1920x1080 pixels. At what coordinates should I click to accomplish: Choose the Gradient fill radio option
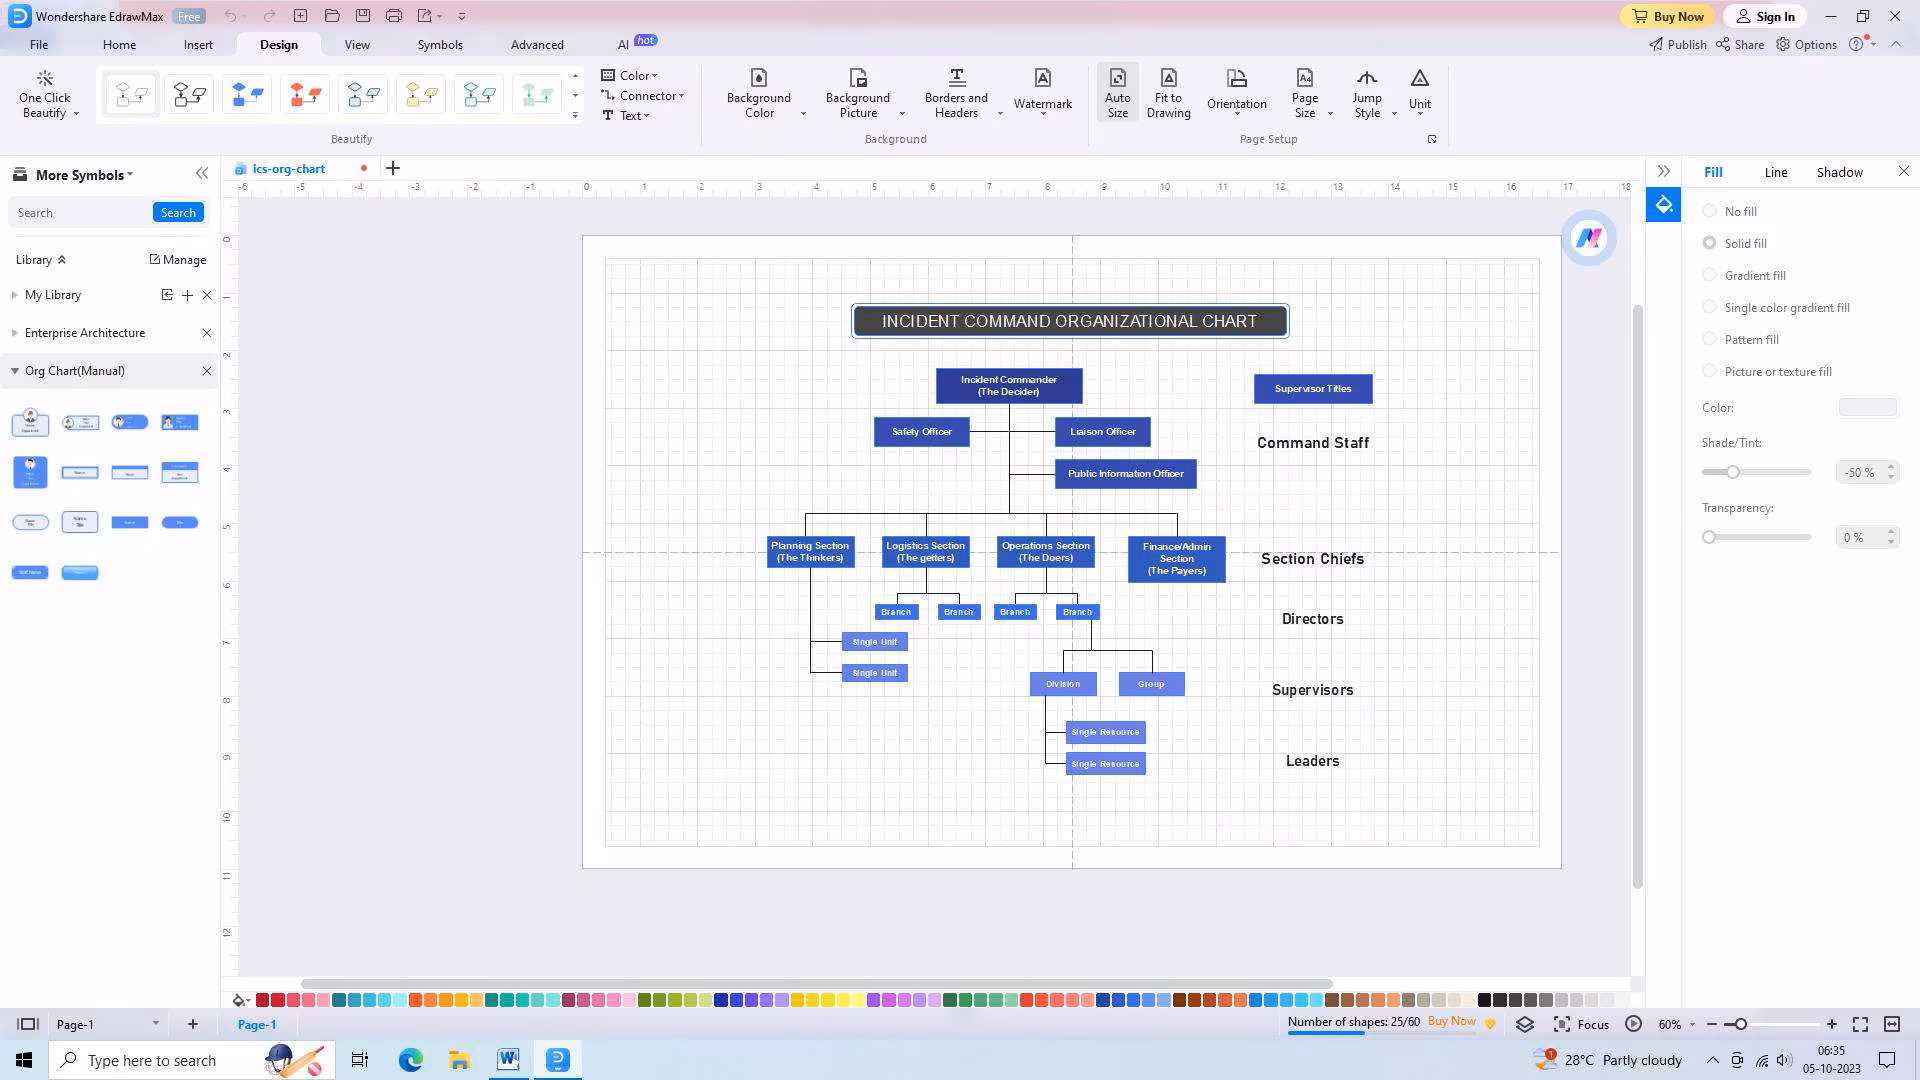[1710, 275]
